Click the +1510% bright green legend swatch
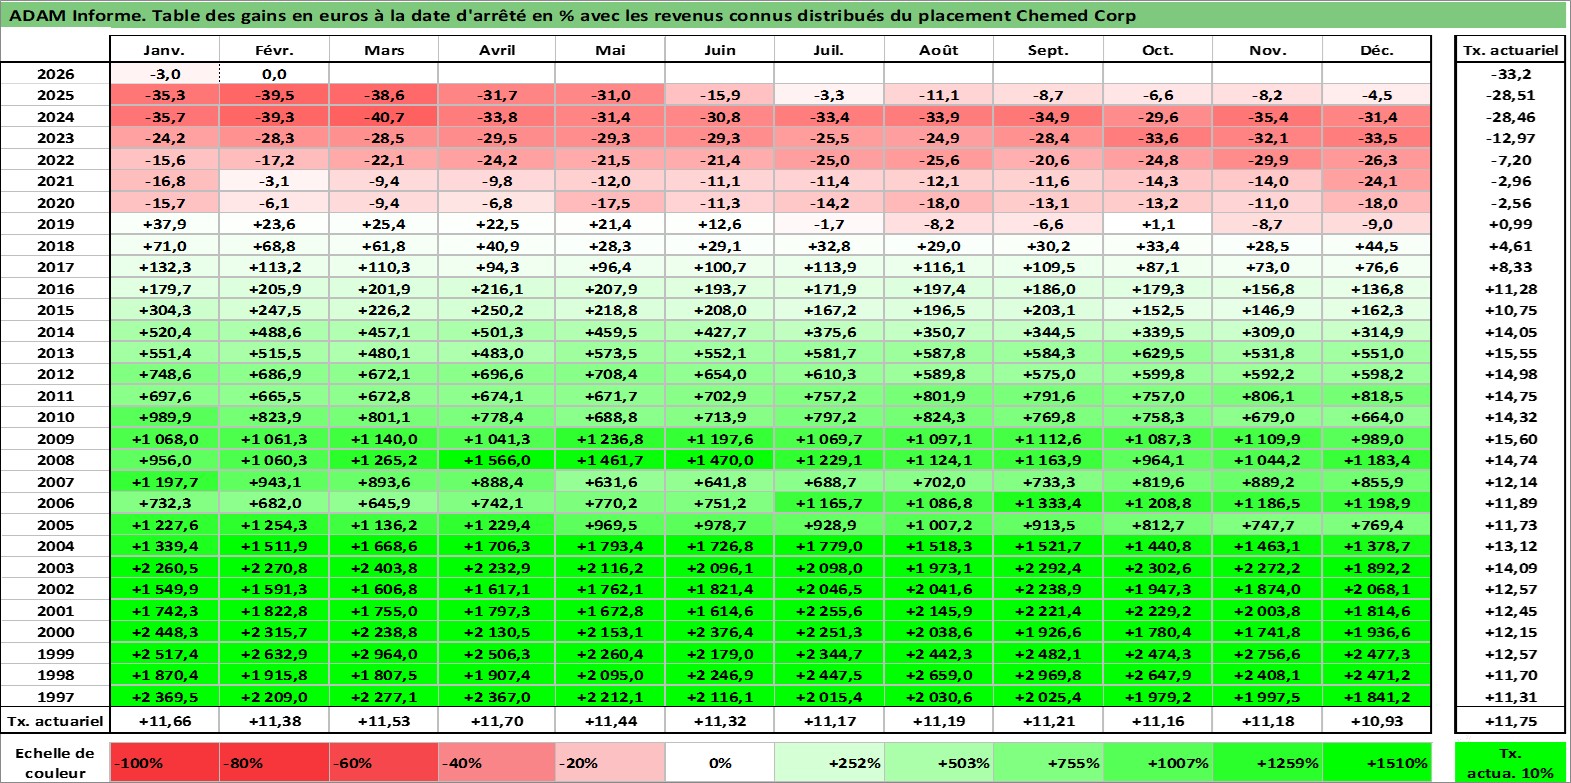The width and height of the screenshot is (1571, 783). (1377, 762)
